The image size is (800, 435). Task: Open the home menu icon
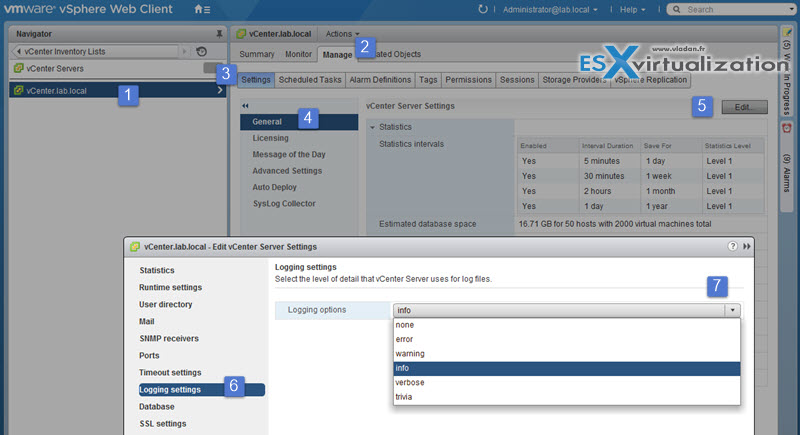(x=202, y=9)
